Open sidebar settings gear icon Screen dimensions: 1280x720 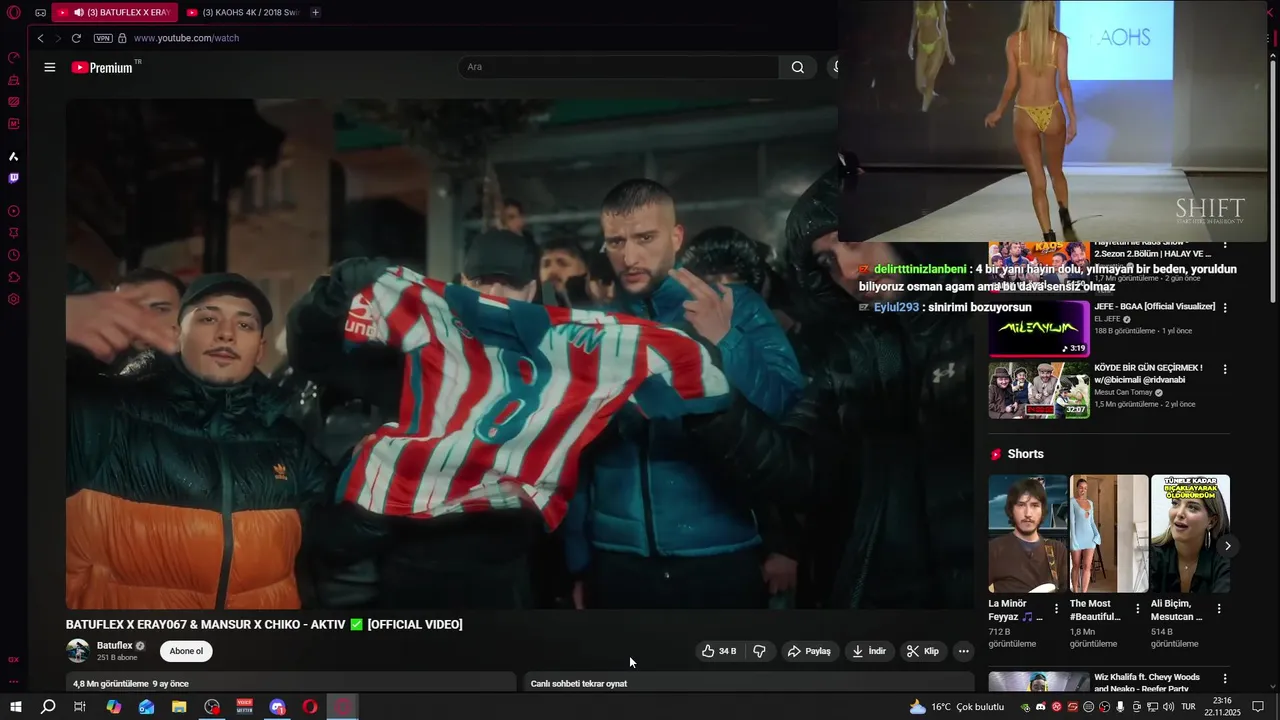(x=14, y=299)
